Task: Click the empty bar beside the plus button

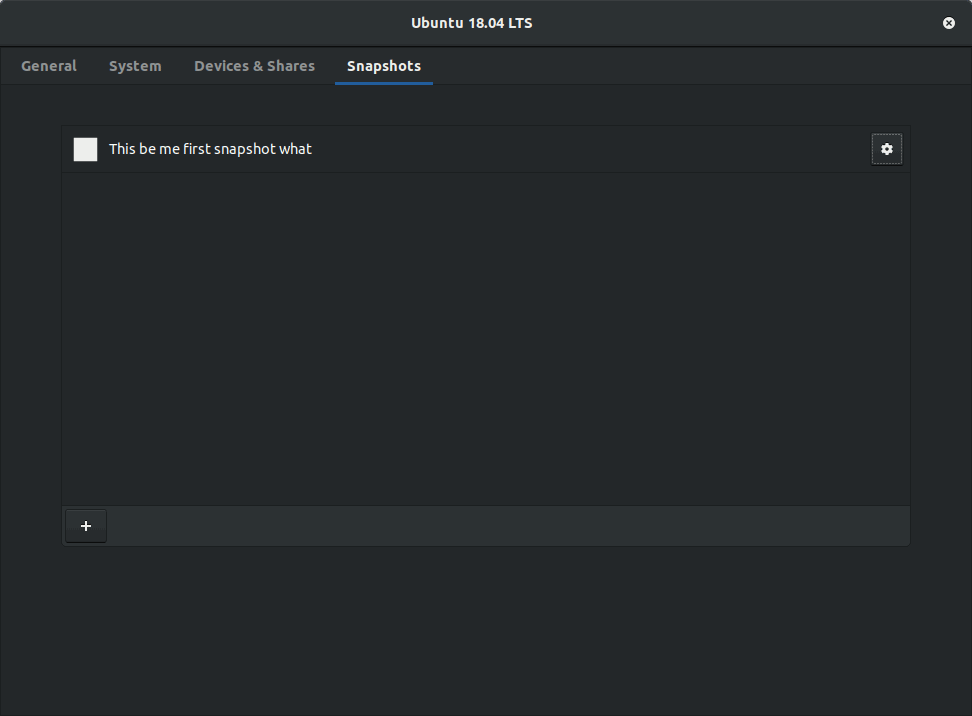Action: point(500,526)
